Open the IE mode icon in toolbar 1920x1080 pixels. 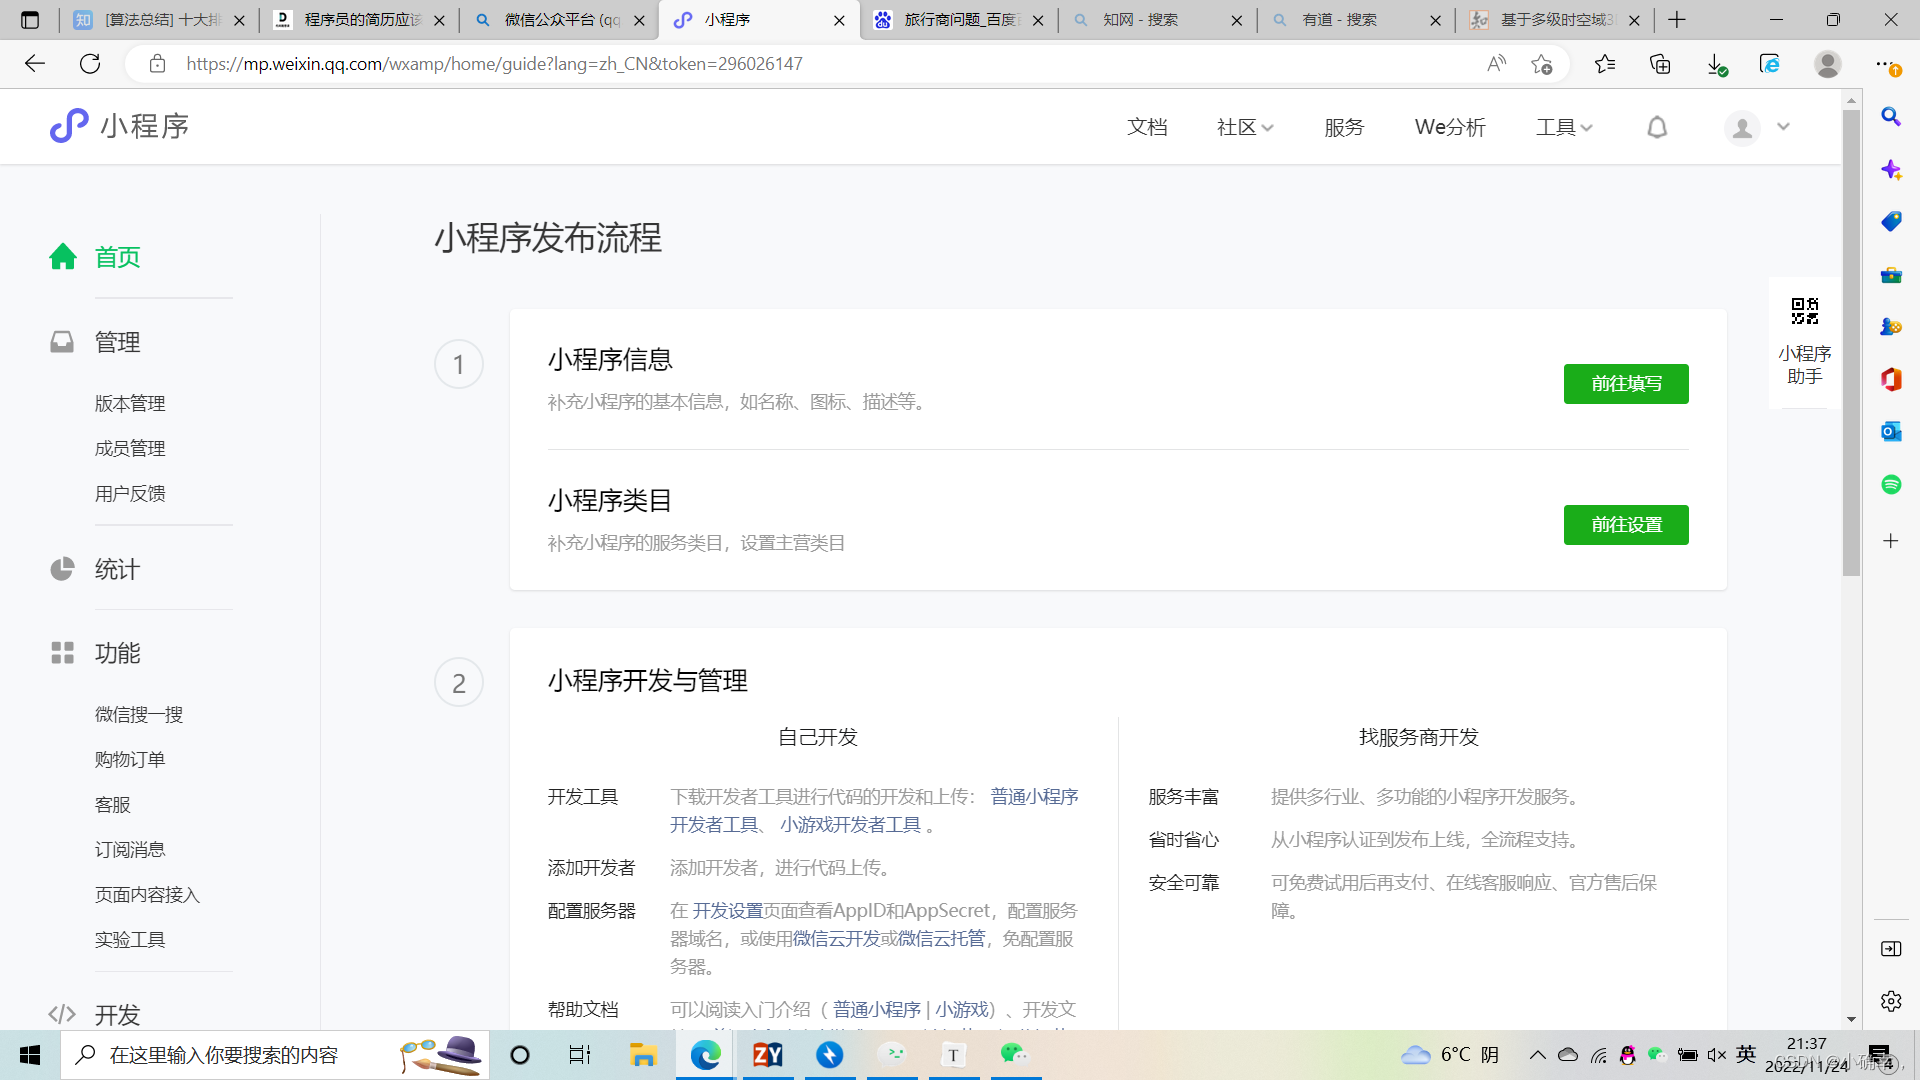pyautogui.click(x=1770, y=64)
